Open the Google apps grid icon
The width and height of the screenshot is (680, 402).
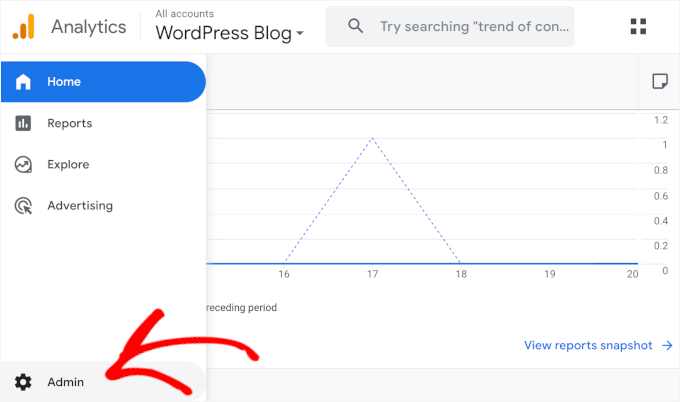[x=640, y=27]
